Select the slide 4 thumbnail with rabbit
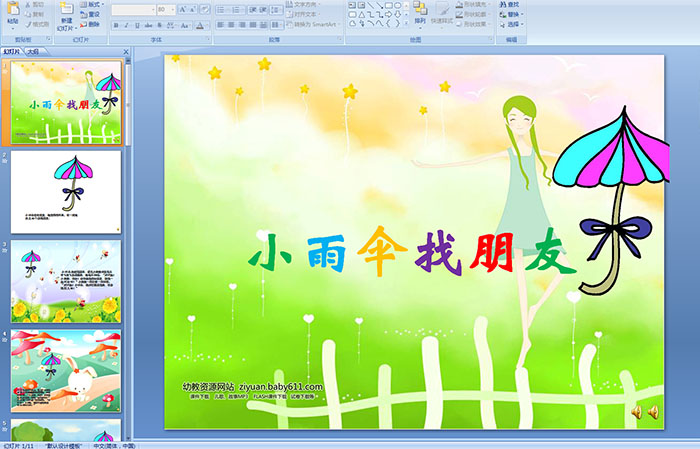Image resolution: width=700 pixels, height=449 pixels. (66, 371)
